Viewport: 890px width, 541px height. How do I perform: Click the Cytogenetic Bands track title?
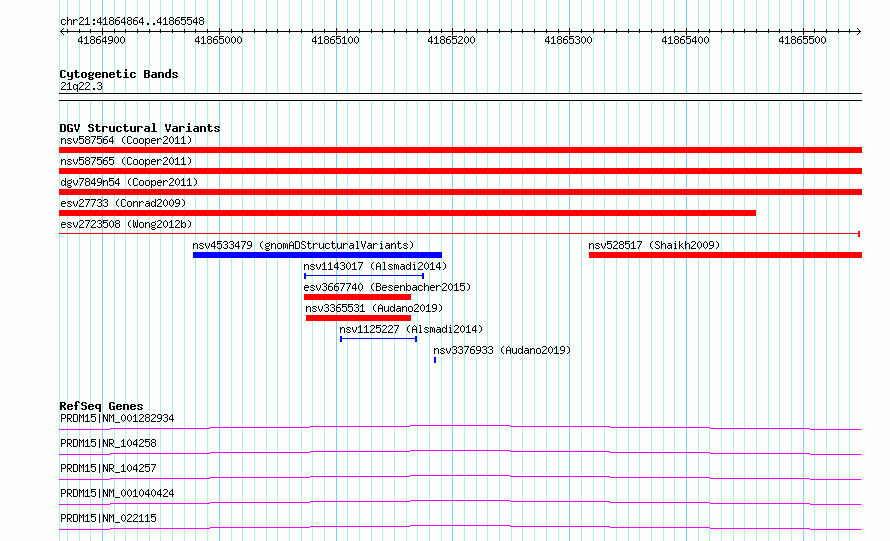tap(119, 74)
